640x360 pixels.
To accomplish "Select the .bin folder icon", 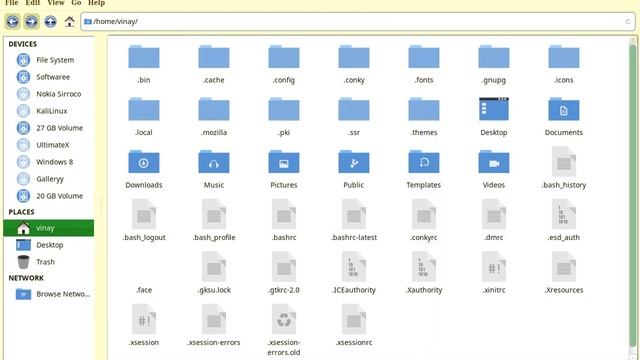I will pyautogui.click(x=144, y=57).
